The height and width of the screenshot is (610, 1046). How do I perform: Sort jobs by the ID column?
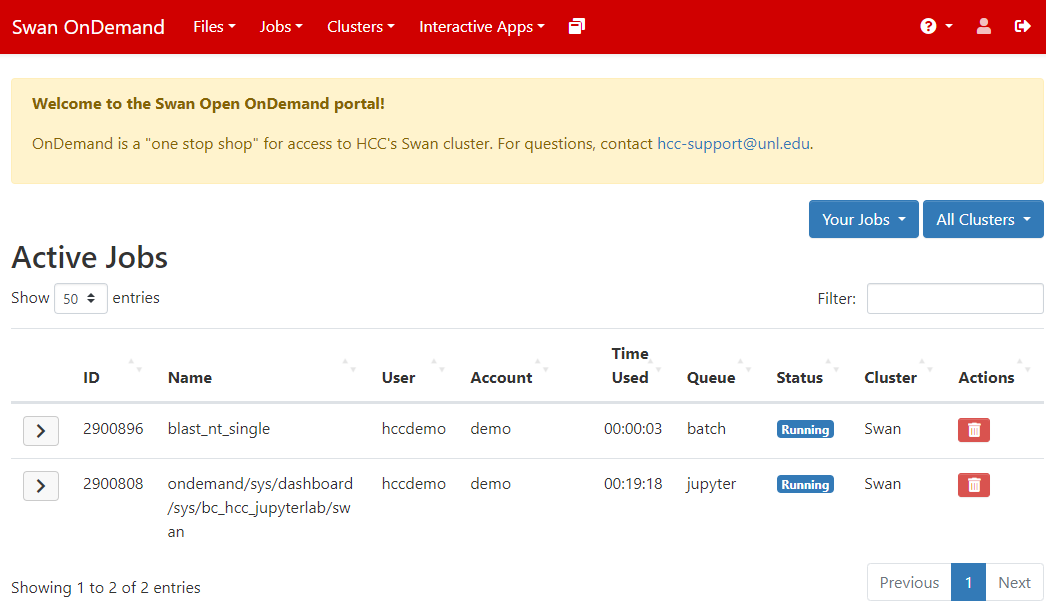(92, 378)
